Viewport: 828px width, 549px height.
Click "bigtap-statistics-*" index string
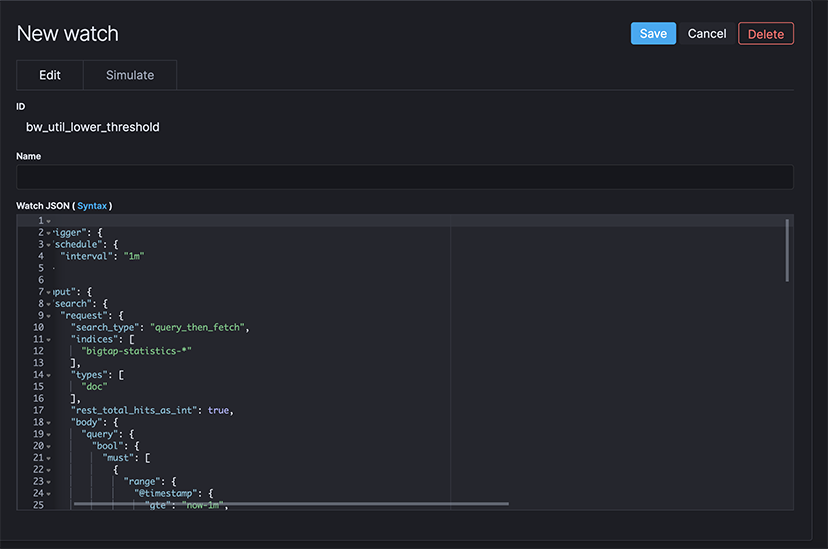point(136,351)
